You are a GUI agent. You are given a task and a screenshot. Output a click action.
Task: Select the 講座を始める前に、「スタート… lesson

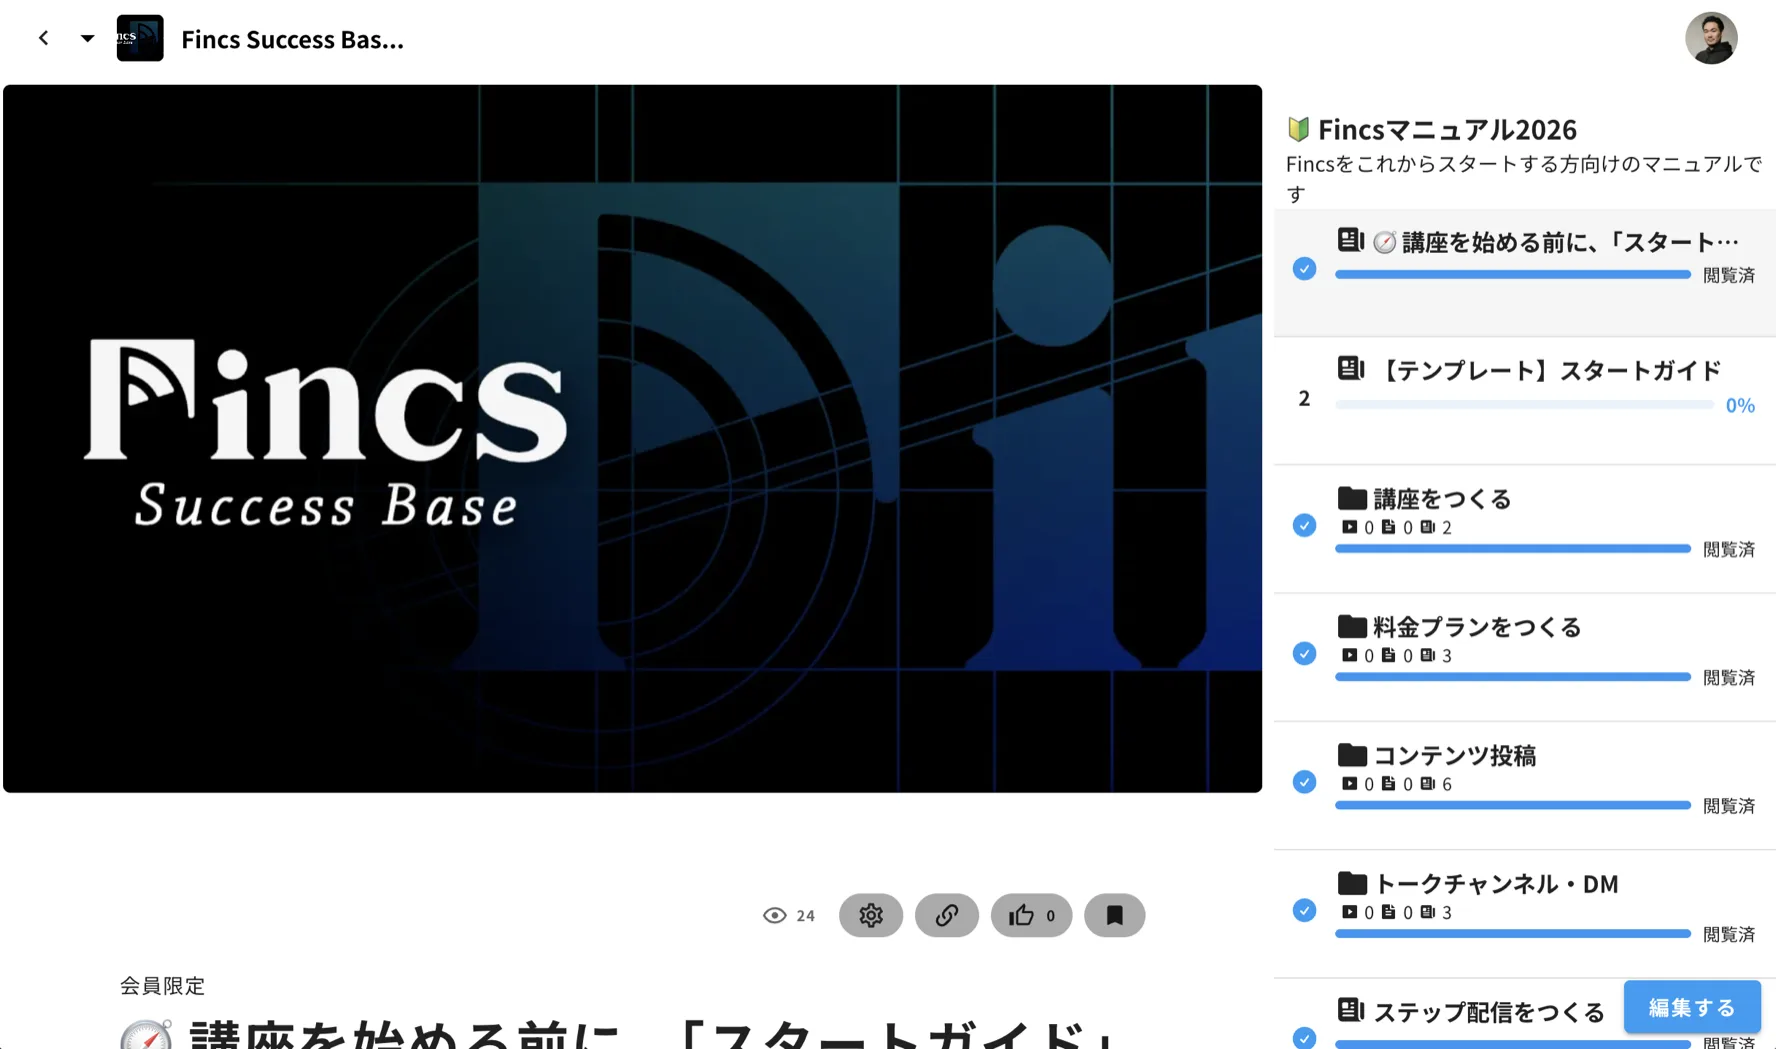[1524, 272]
